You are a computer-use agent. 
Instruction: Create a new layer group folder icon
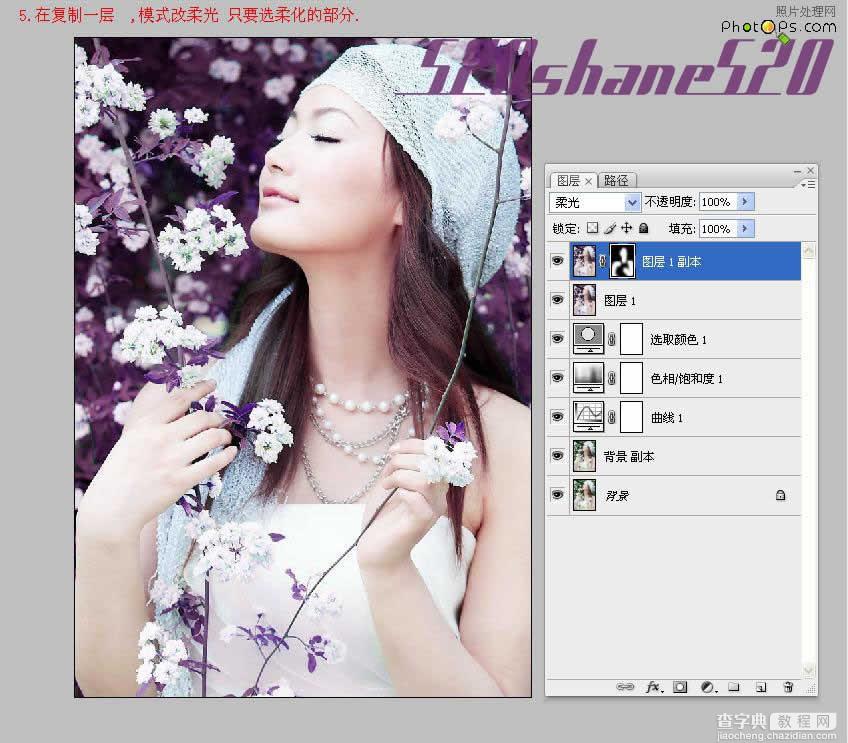[x=735, y=688]
